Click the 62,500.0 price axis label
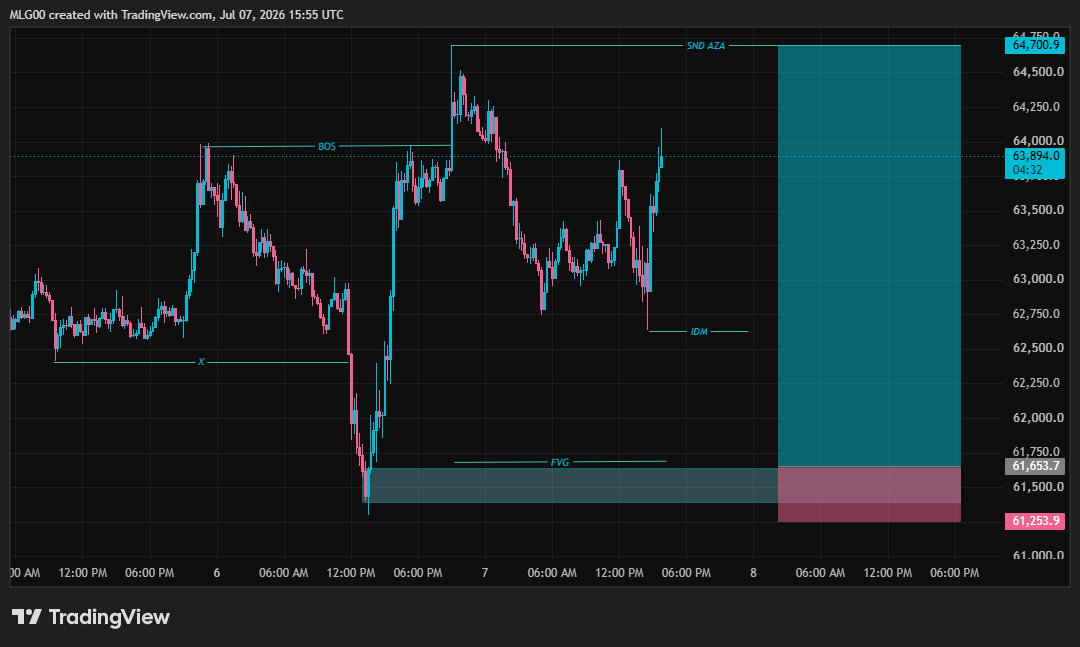The image size is (1080, 647). point(1038,347)
